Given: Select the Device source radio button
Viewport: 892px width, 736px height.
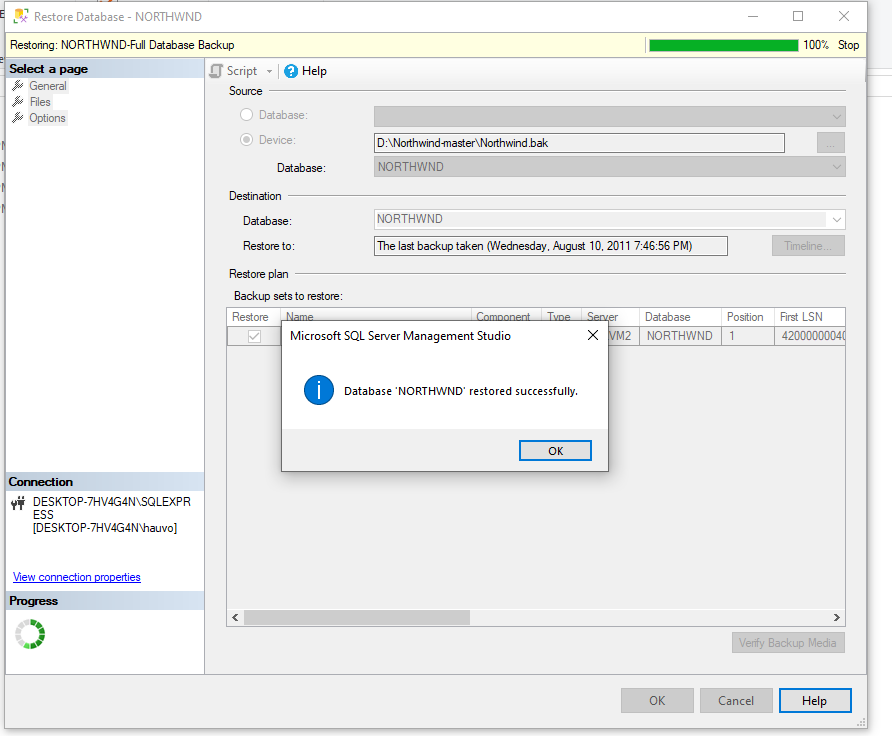Looking at the screenshot, I should pos(247,140).
